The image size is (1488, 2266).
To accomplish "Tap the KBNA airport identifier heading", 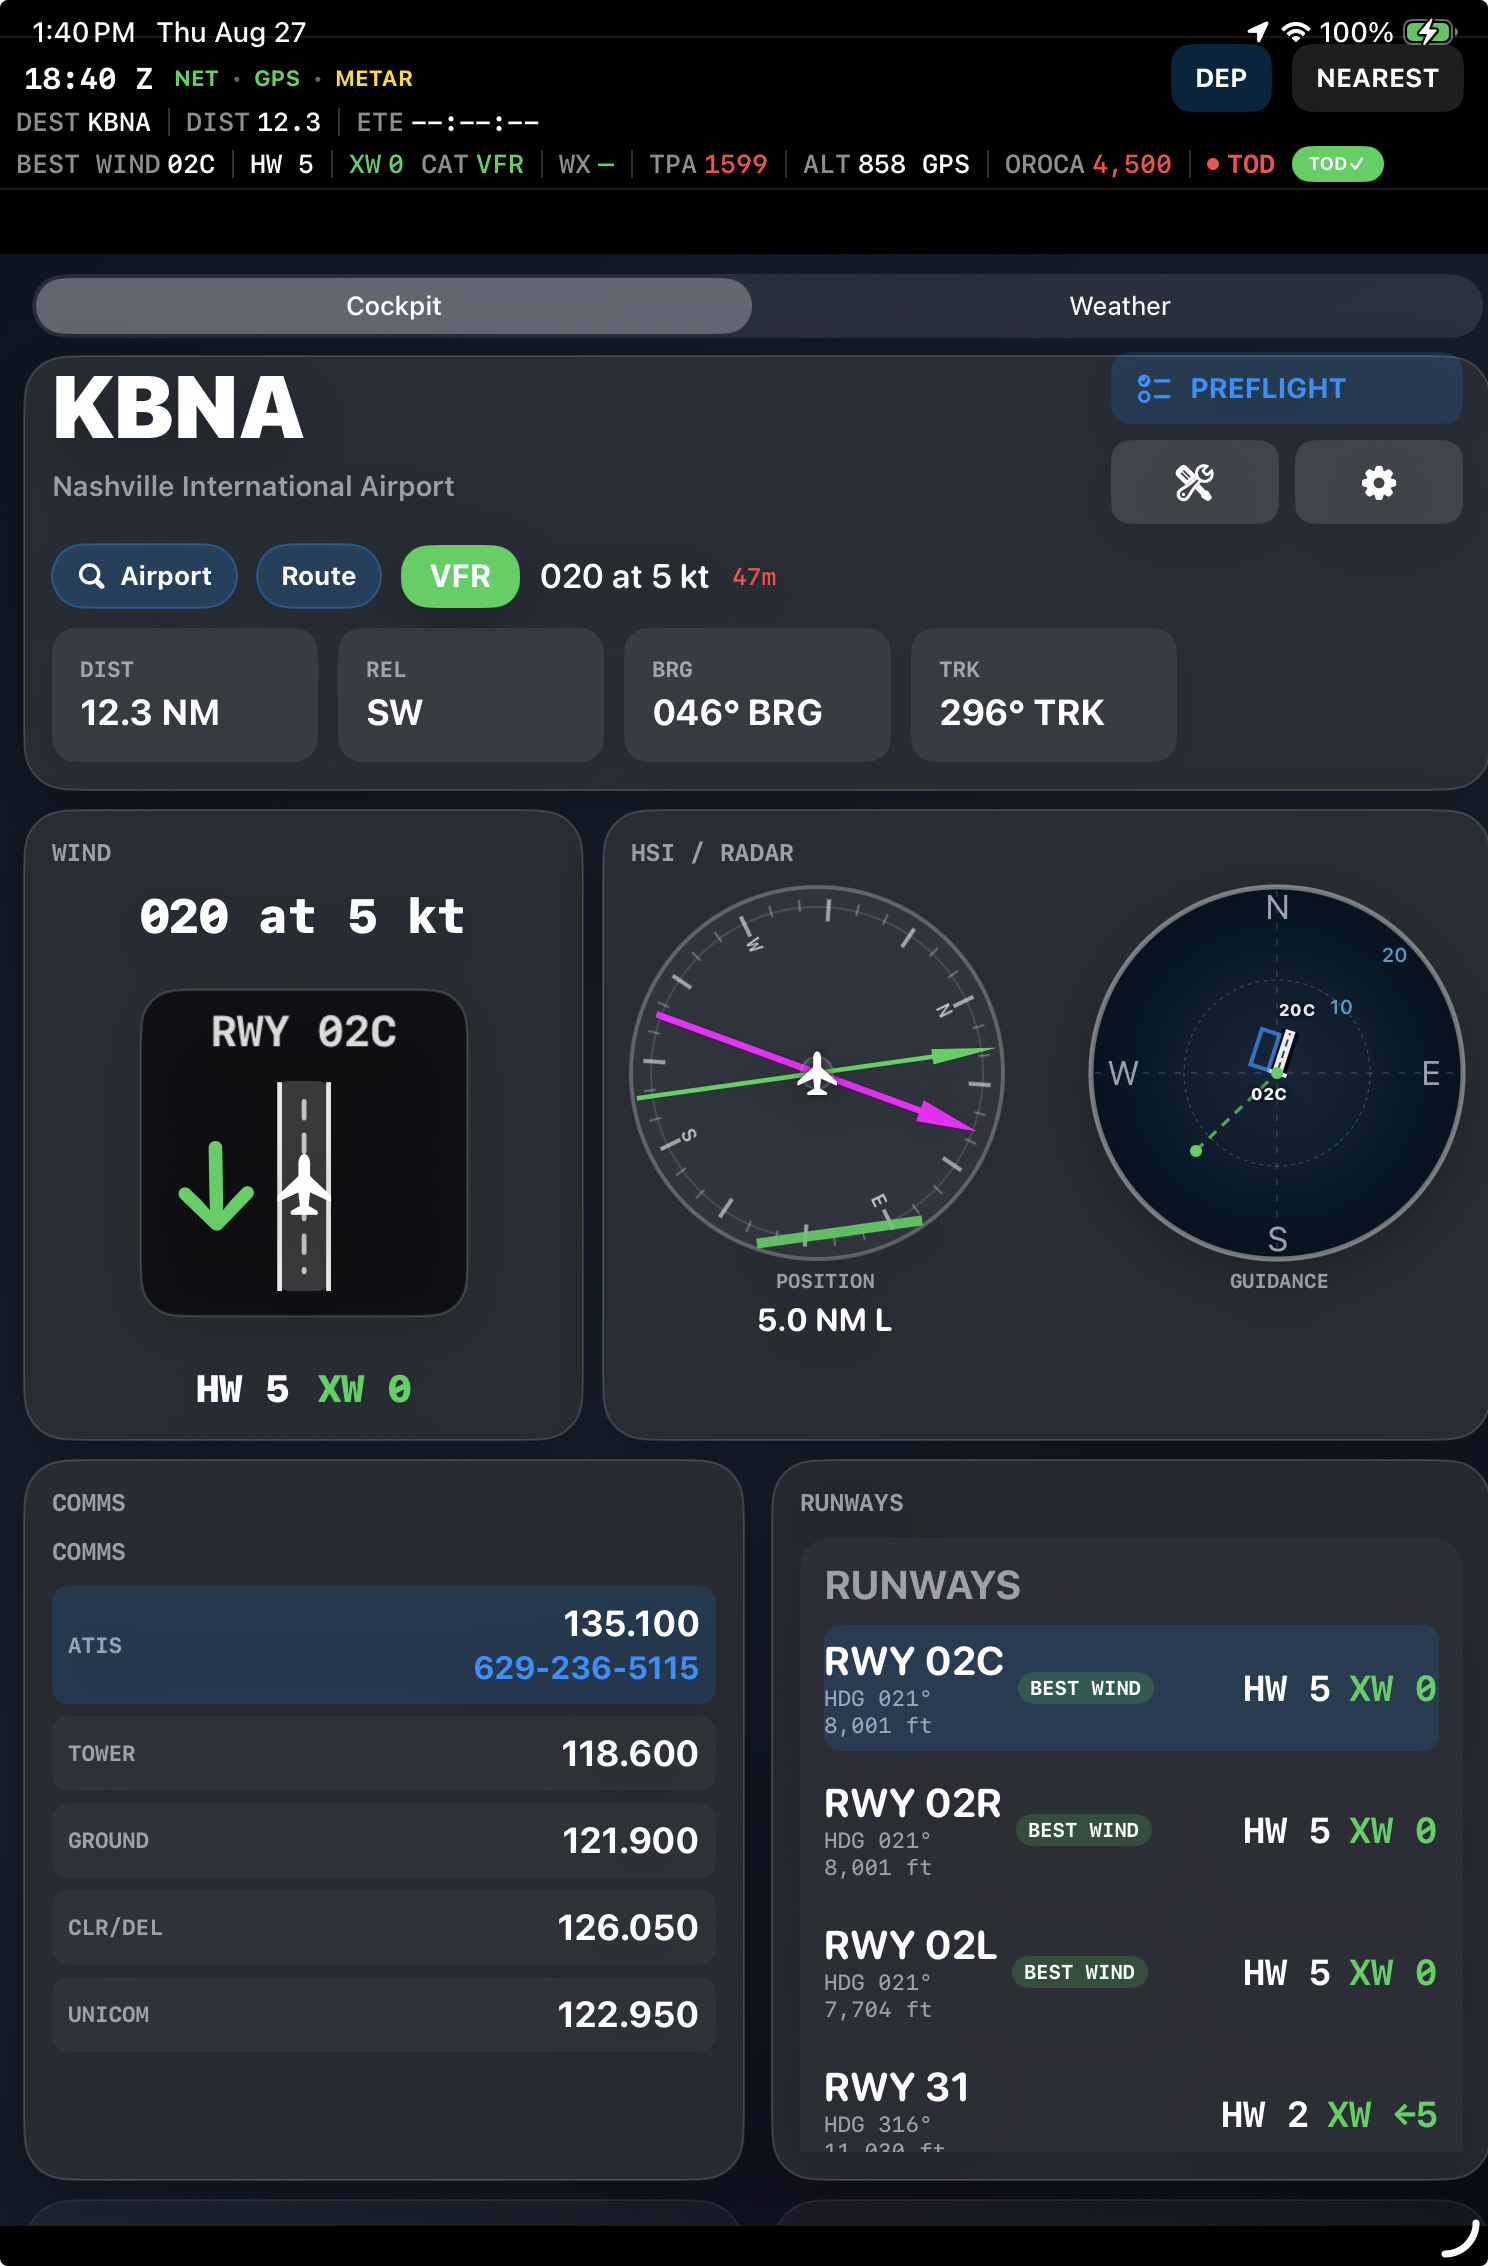I will pos(178,408).
